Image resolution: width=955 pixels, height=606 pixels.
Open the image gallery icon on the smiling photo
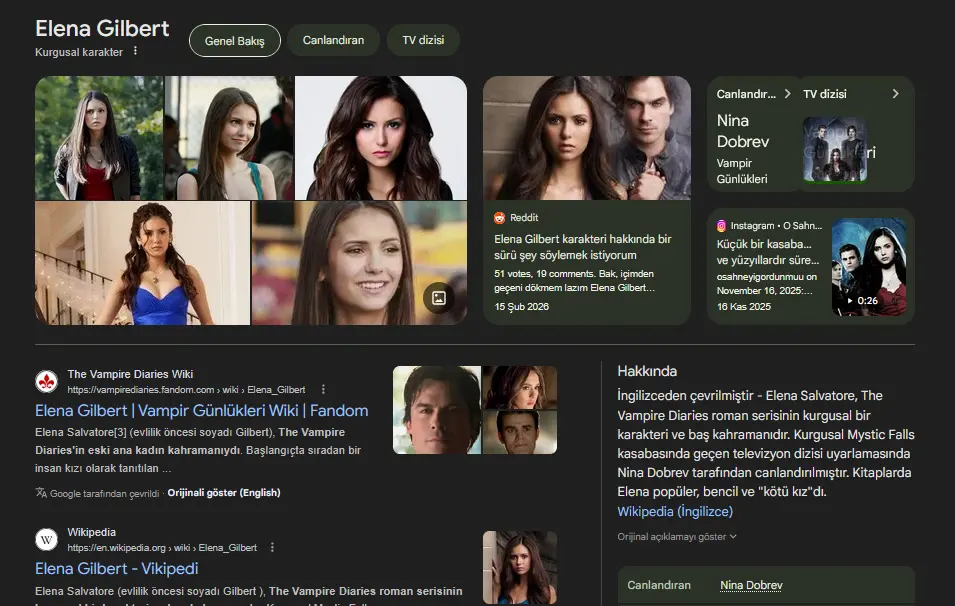pos(439,298)
